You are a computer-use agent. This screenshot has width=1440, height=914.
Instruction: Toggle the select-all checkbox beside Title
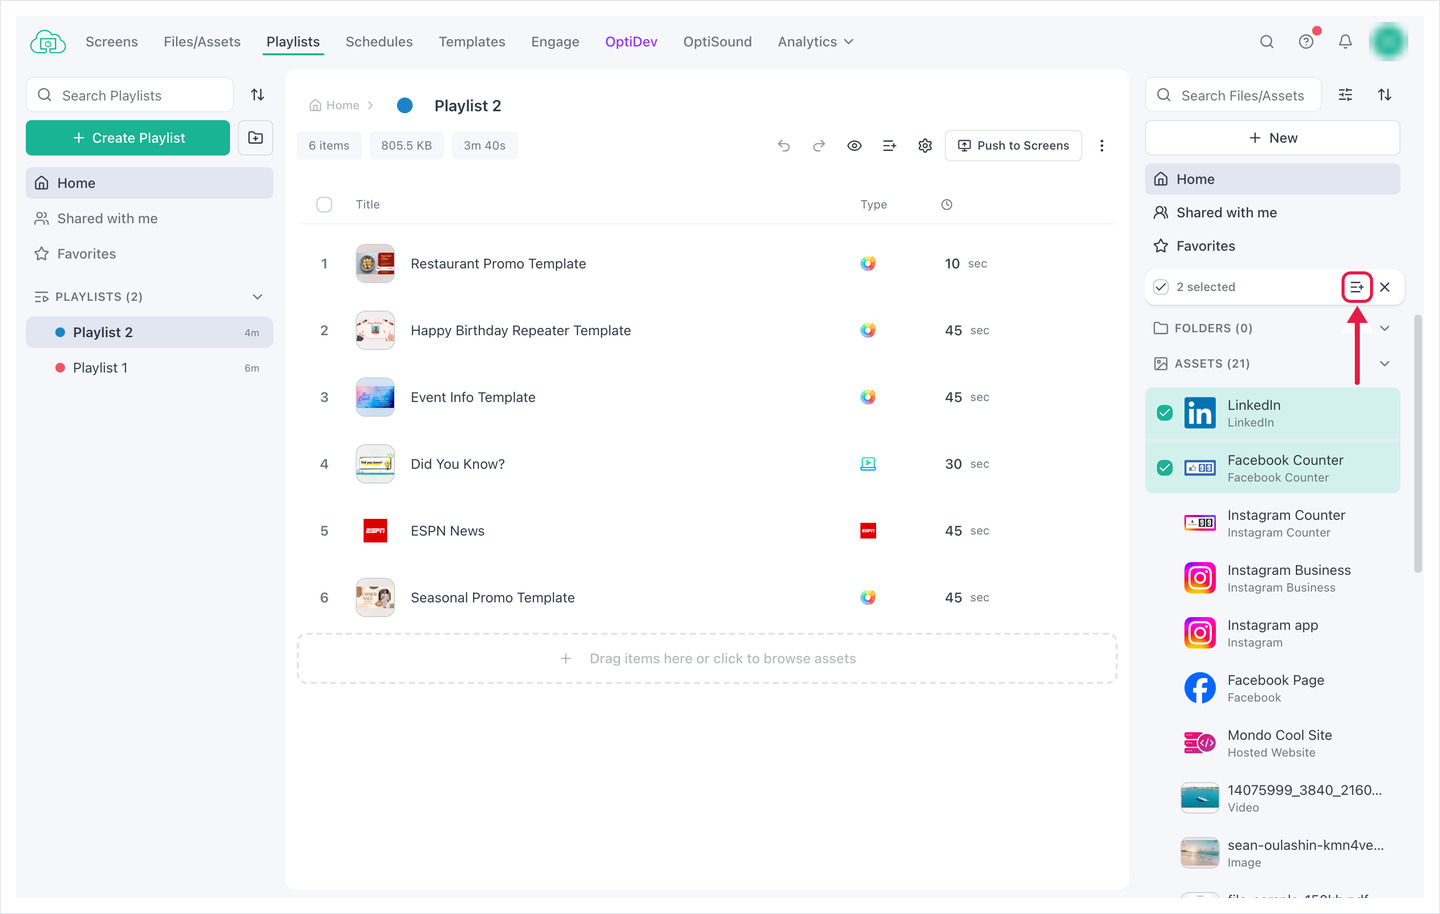(x=324, y=205)
